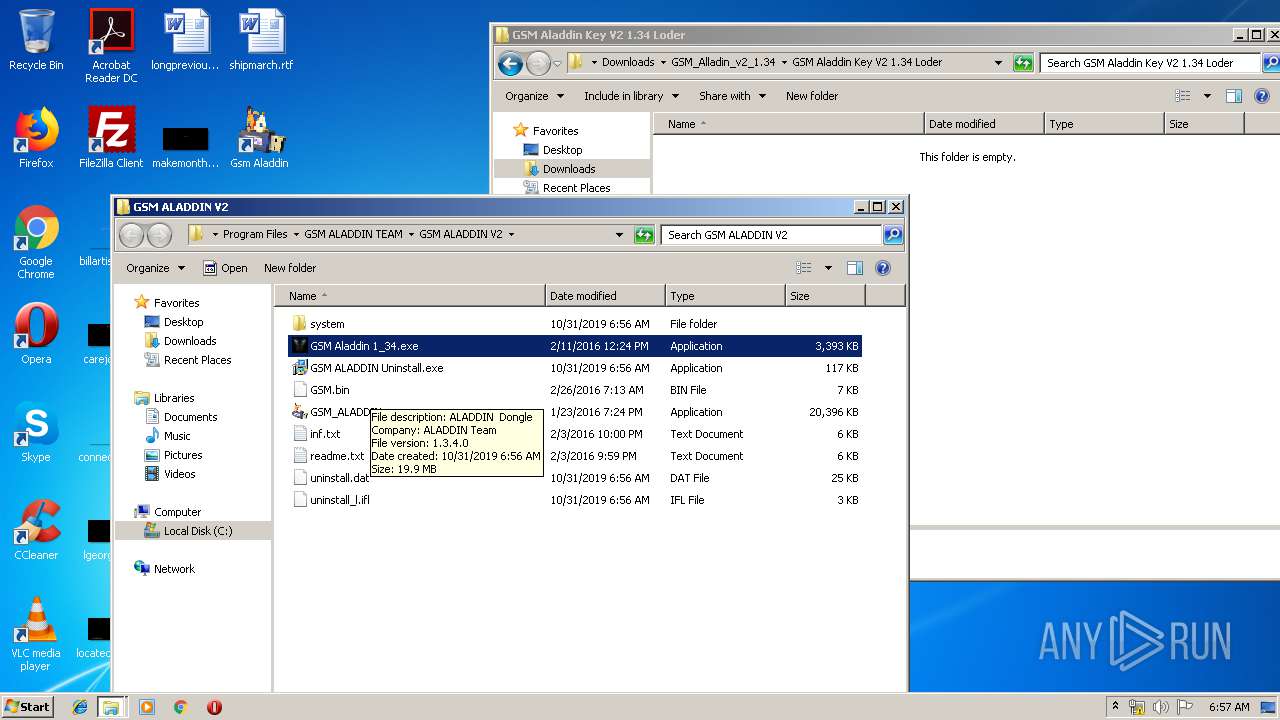Click refresh button in GSM ALADDIN V2 address bar

click(645, 235)
